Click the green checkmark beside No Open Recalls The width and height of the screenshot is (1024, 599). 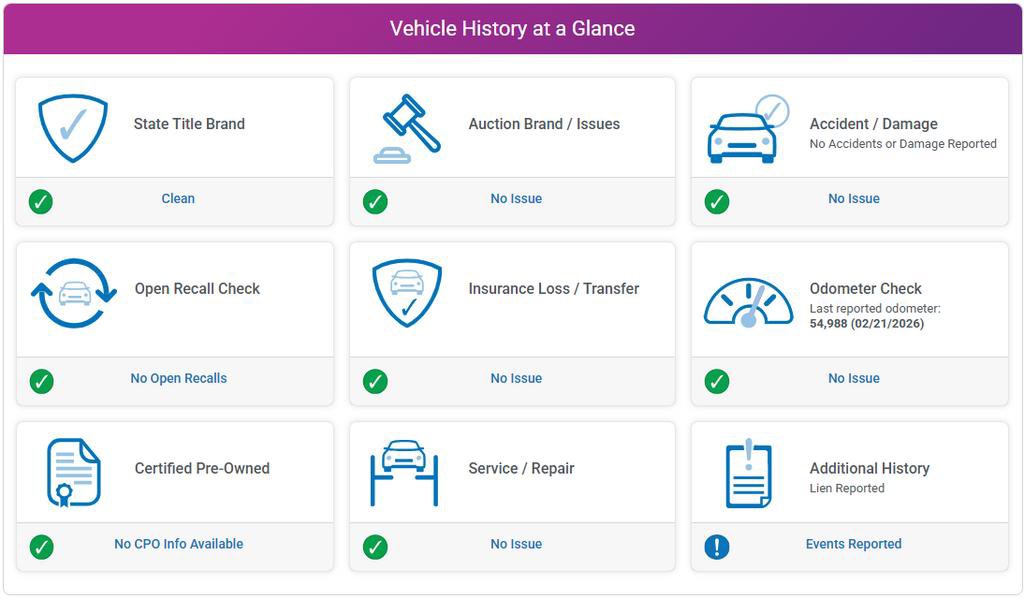pyautogui.click(x=41, y=381)
